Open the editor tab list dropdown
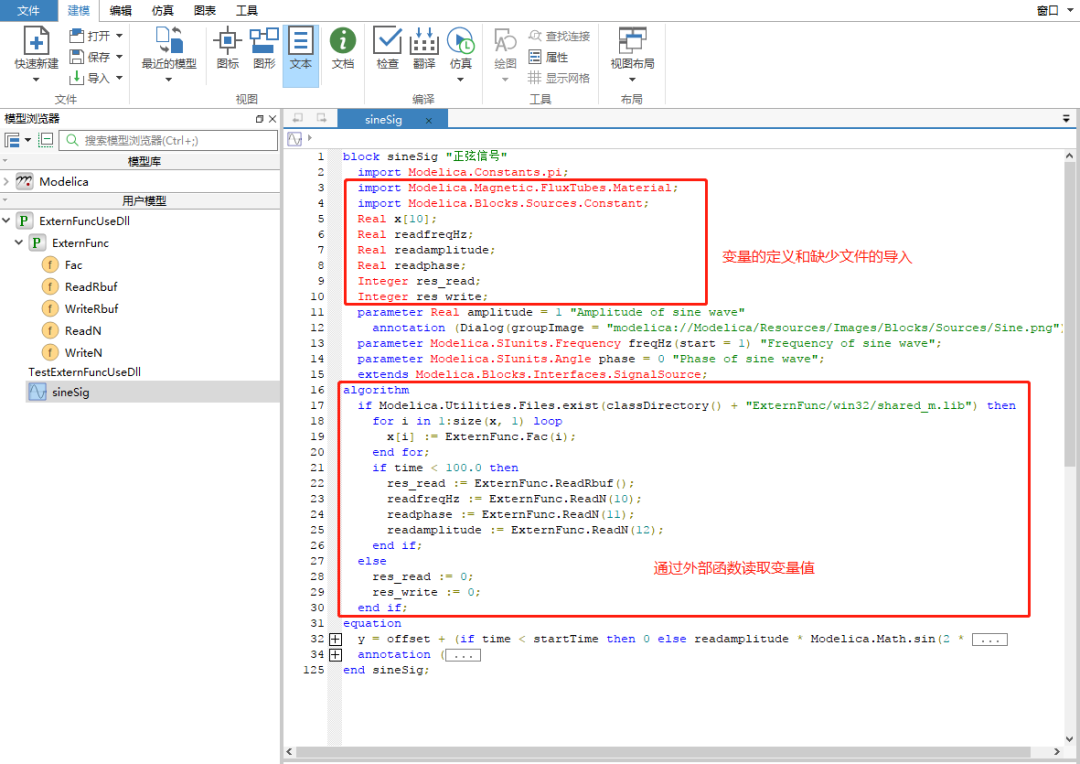Viewport: 1080px width, 764px height. click(1066, 119)
